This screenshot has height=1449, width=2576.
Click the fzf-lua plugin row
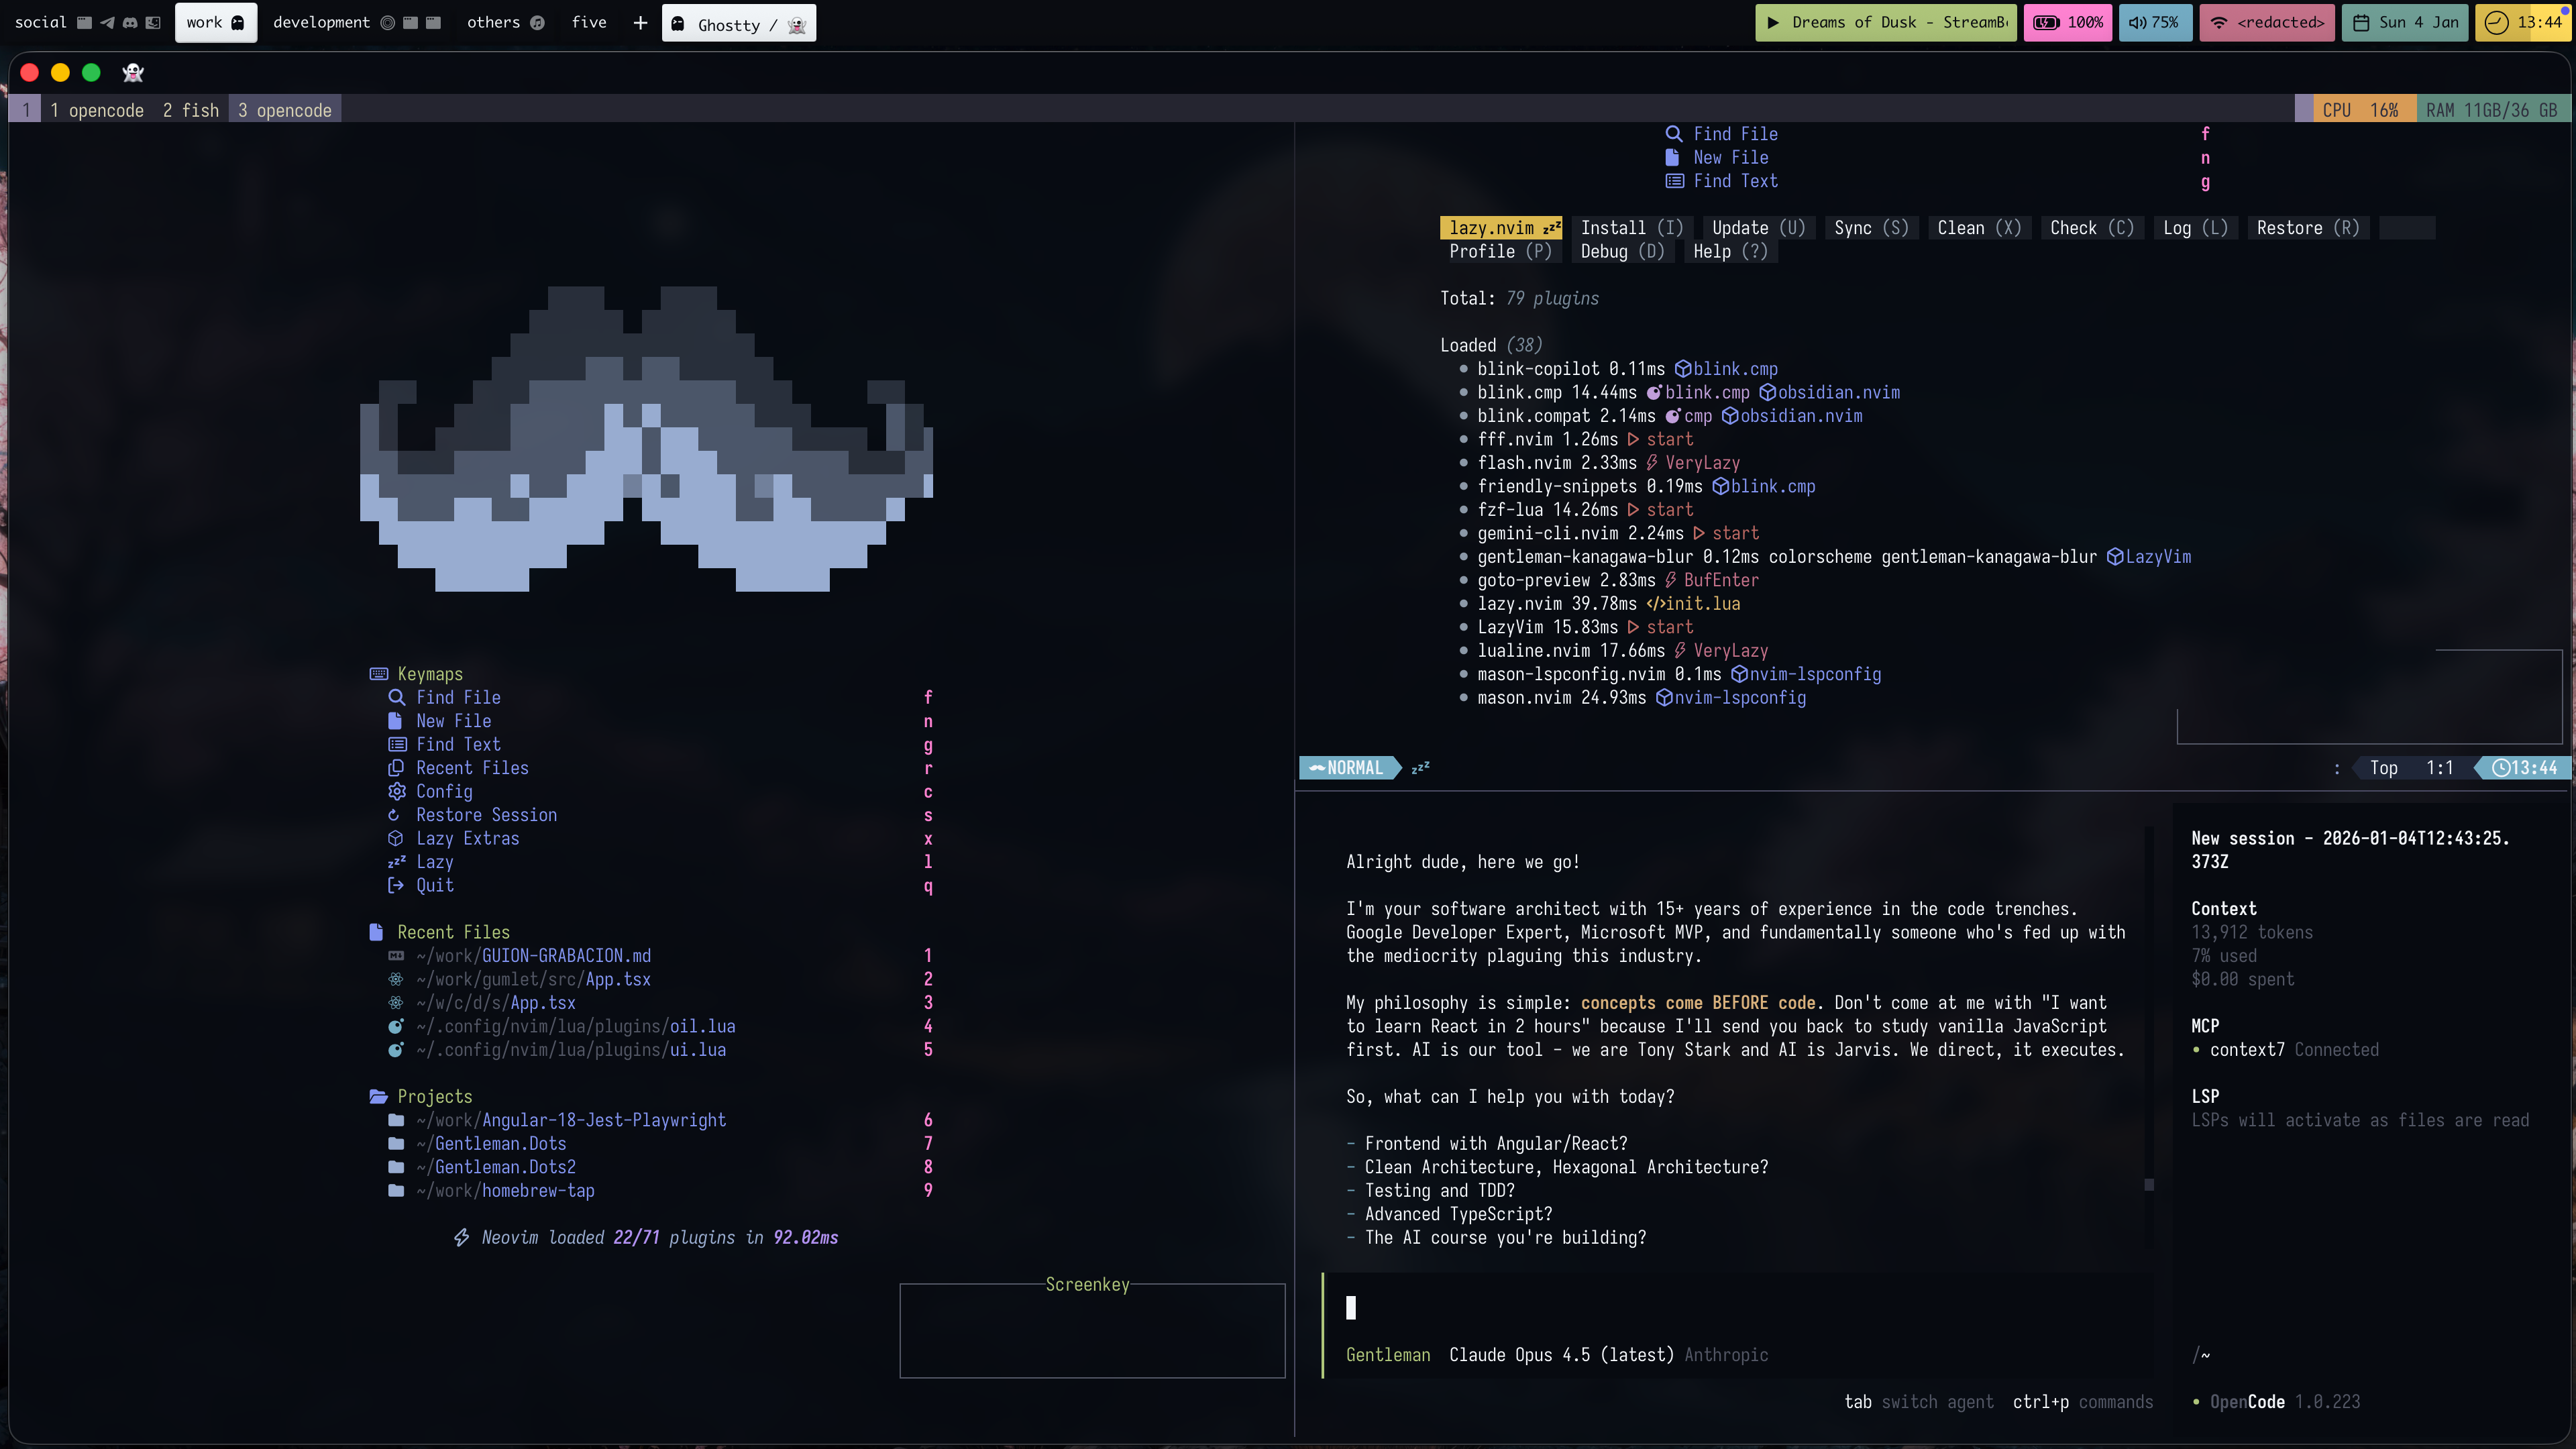[x=1576, y=510]
